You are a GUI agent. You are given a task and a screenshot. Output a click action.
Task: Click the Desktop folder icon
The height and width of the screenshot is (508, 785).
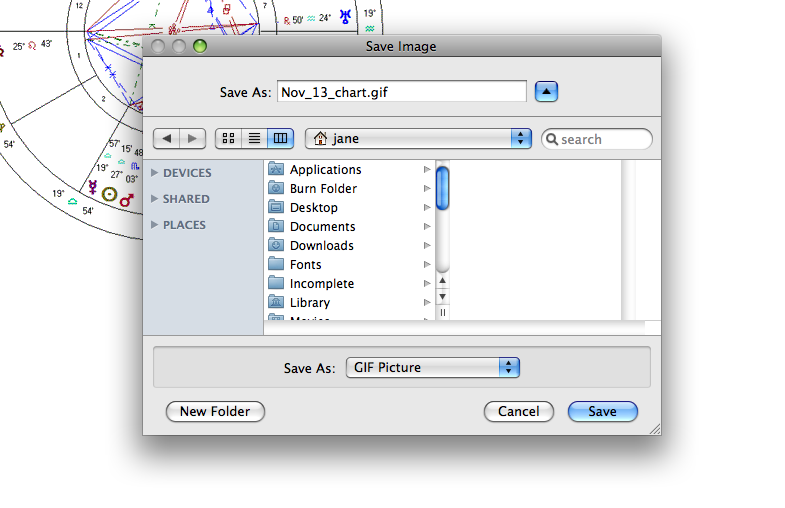coord(276,207)
